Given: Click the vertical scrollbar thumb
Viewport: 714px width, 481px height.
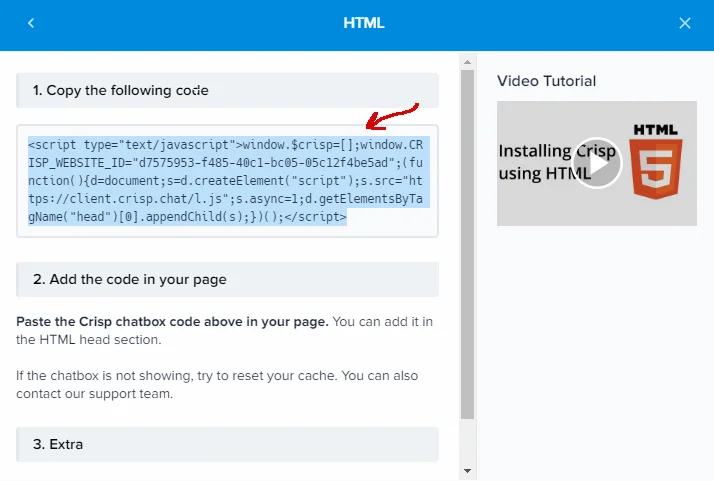Looking at the screenshot, I should click(467, 240).
